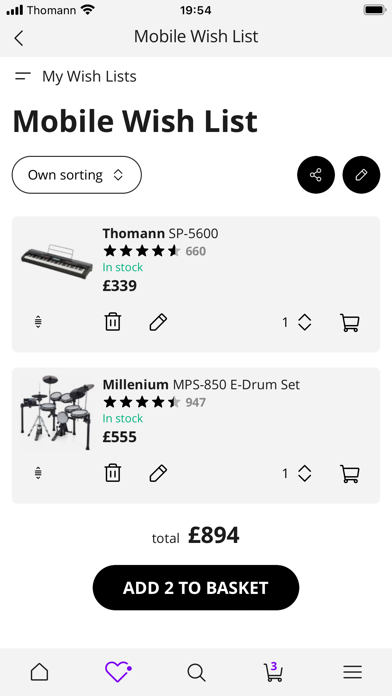Click the edit wish list pencil button
The height and width of the screenshot is (696, 392).
(x=361, y=175)
